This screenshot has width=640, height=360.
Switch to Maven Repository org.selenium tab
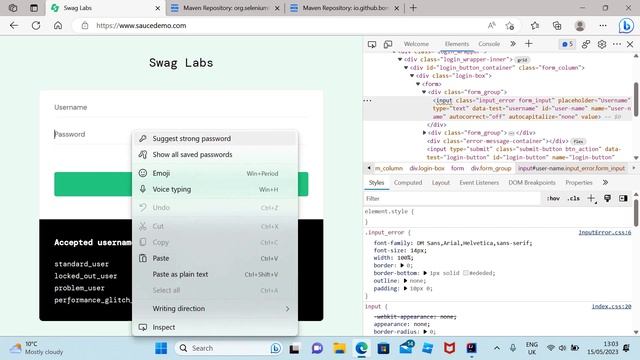(225, 8)
